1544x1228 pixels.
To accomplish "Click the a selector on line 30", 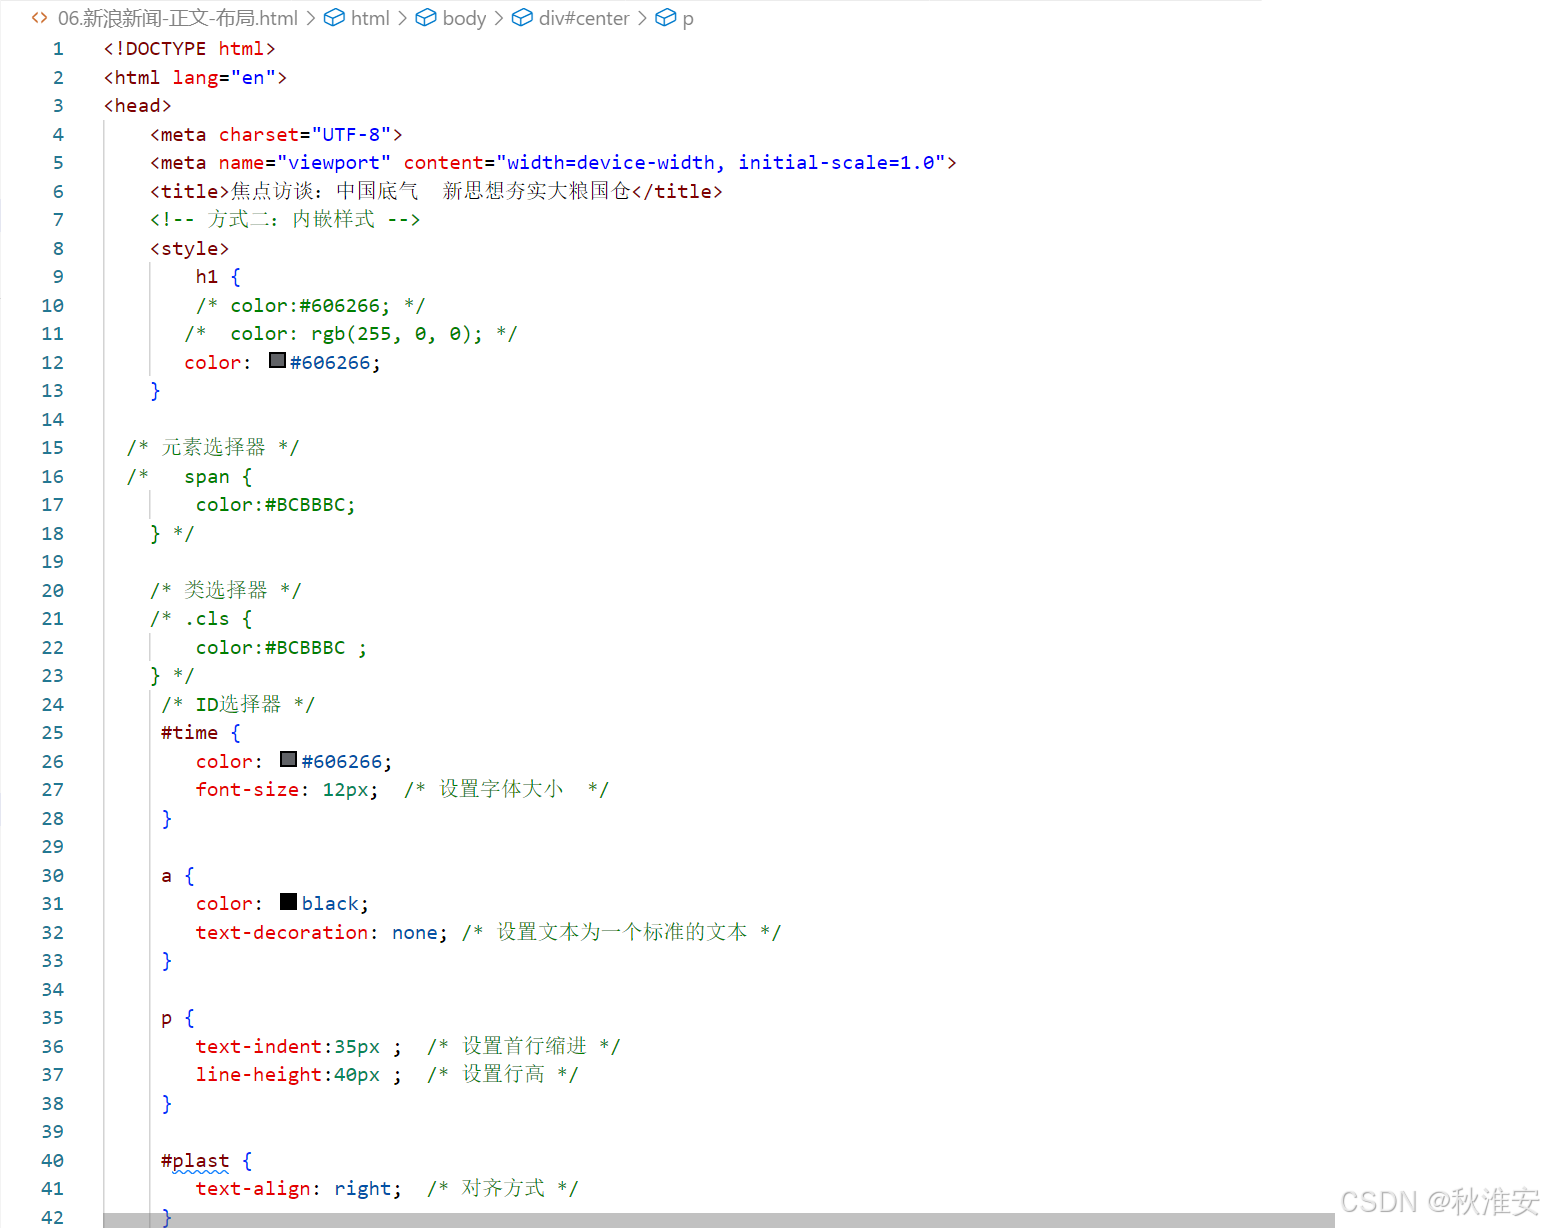I will pyautogui.click(x=167, y=876).
